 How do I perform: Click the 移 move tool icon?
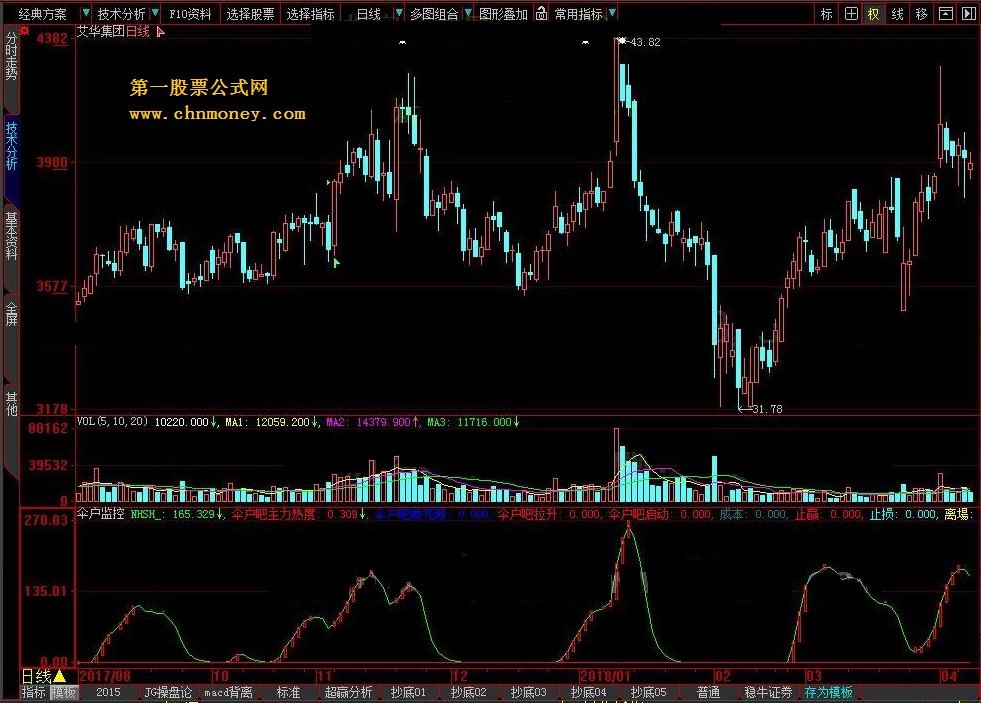pos(921,14)
